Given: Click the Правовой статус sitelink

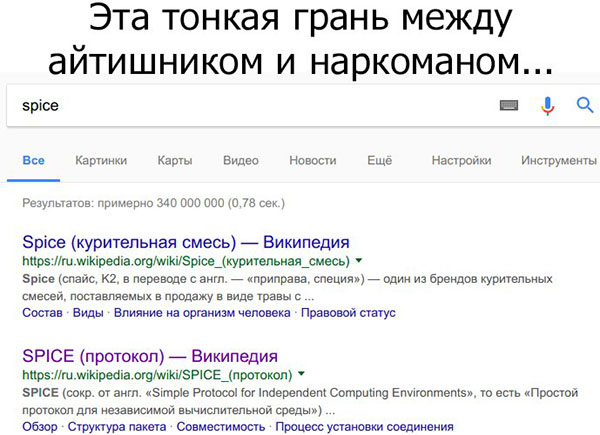Looking at the screenshot, I should [x=348, y=313].
